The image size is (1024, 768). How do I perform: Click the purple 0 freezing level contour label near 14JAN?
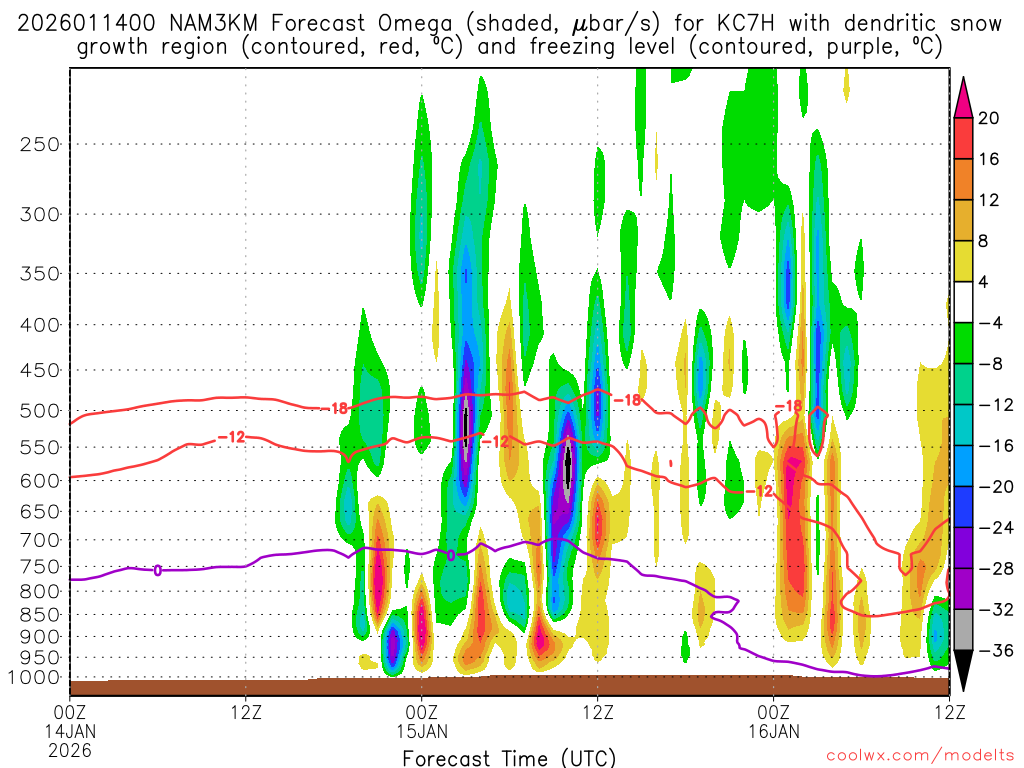tap(157, 570)
